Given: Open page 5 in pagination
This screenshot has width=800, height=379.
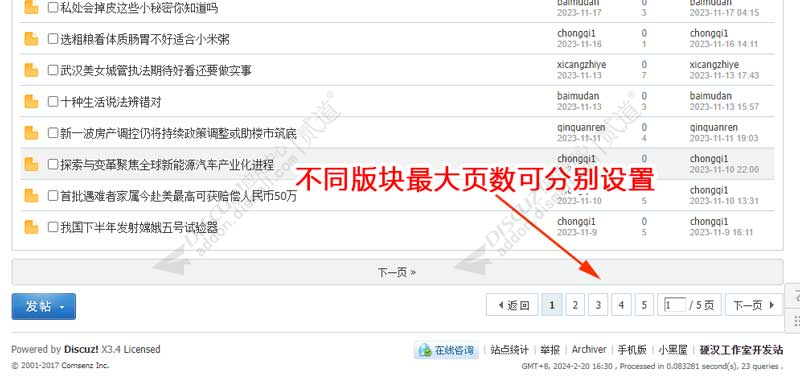Looking at the screenshot, I should tap(644, 305).
